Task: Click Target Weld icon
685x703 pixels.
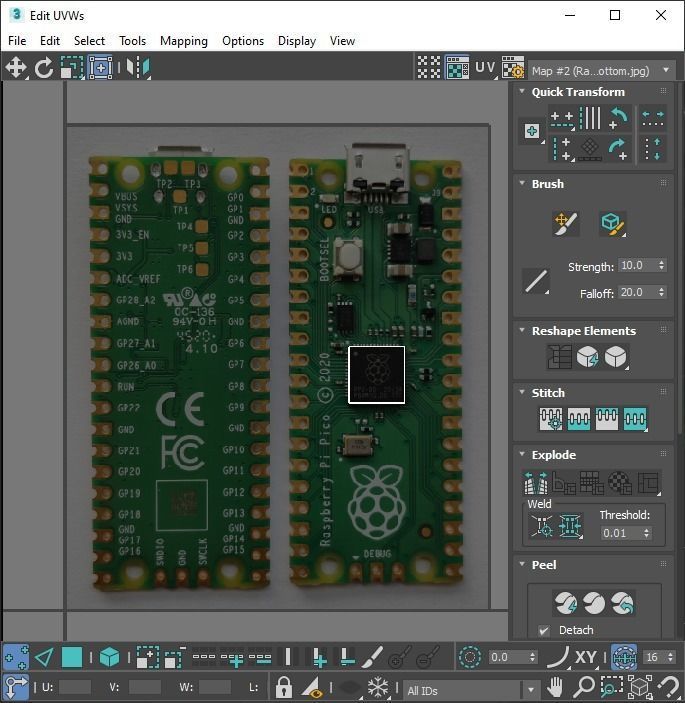Action: 542,526
